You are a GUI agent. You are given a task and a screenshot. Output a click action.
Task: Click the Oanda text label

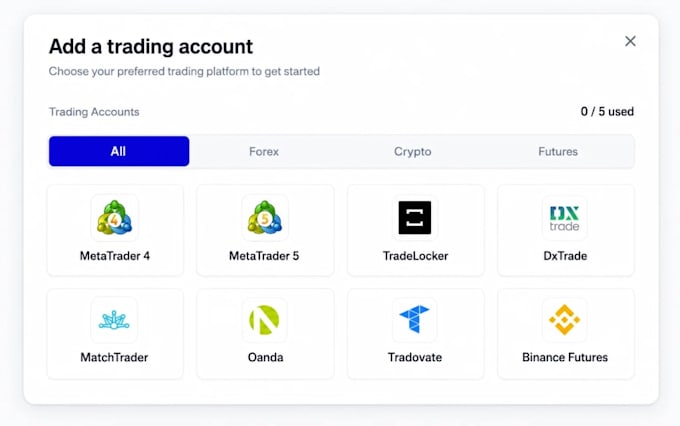point(265,357)
